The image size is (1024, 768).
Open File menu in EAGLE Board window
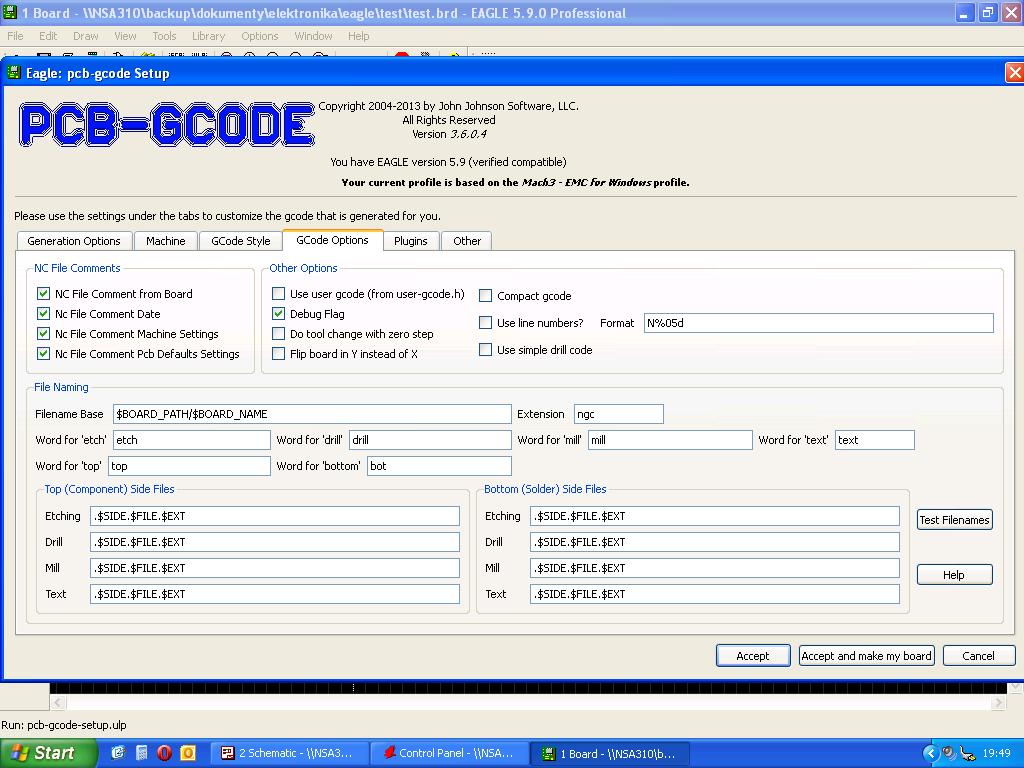click(x=15, y=36)
